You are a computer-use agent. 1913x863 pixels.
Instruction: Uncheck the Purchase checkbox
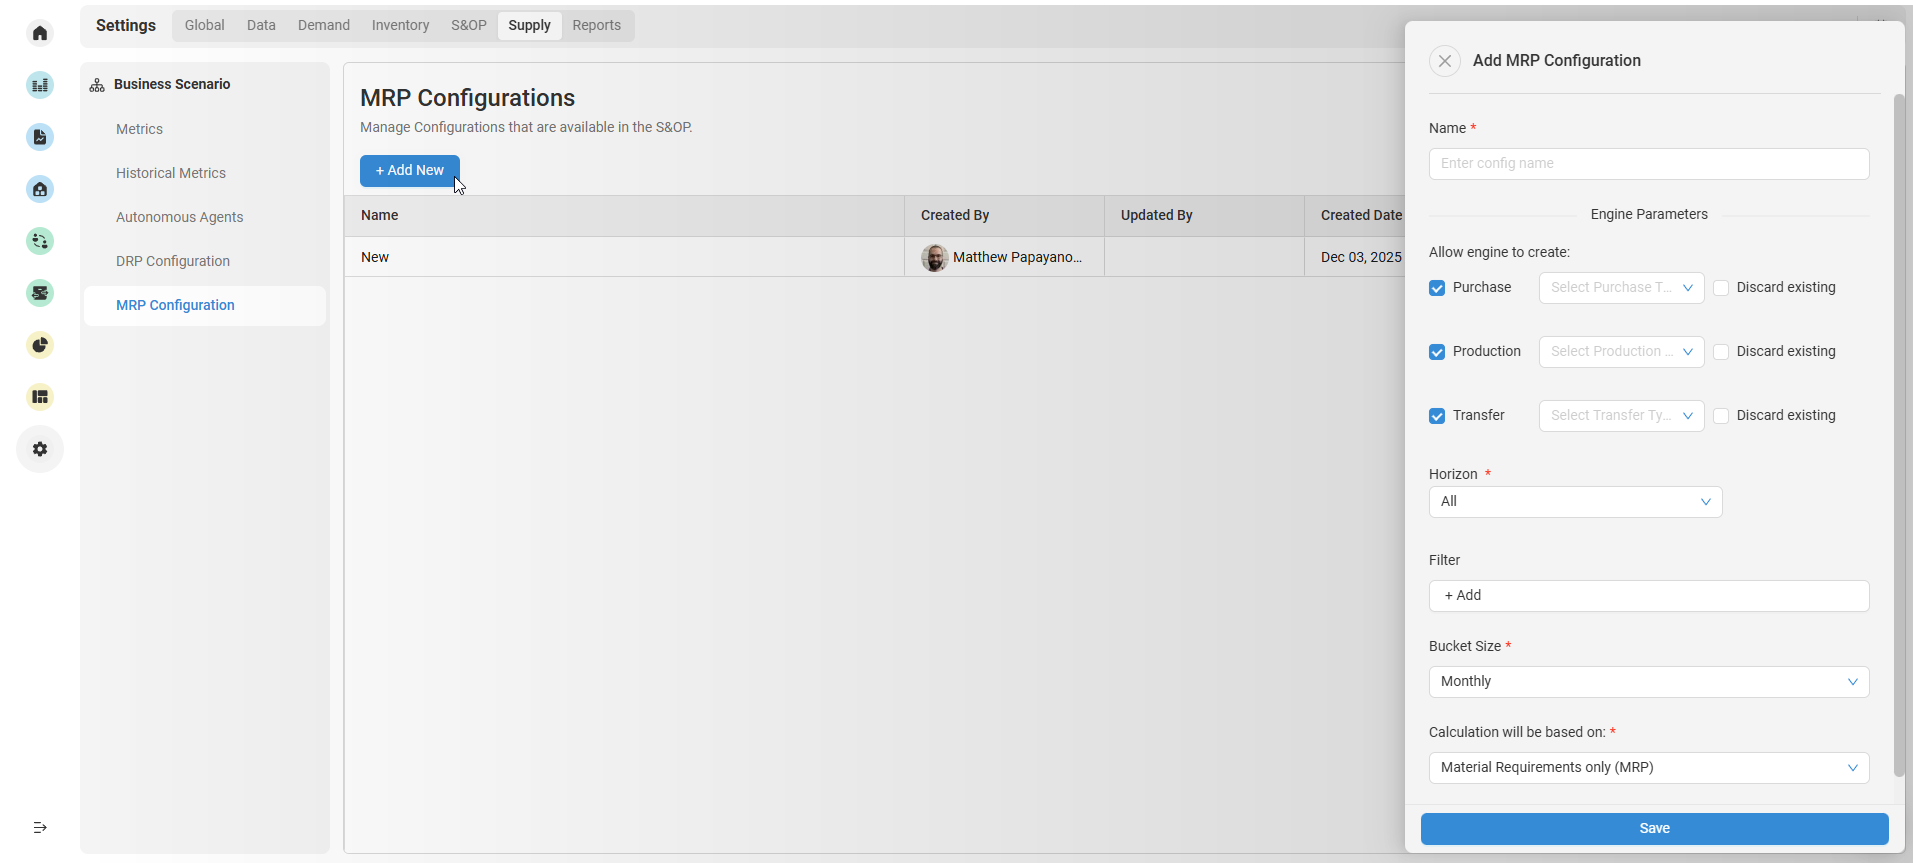click(1437, 288)
